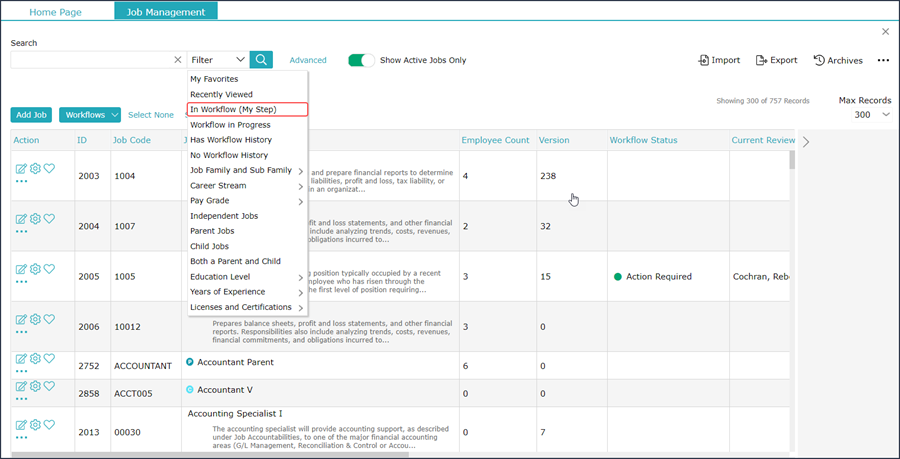Click the magnifier search button
Screen dimensions: 900x459
click(x=261, y=60)
